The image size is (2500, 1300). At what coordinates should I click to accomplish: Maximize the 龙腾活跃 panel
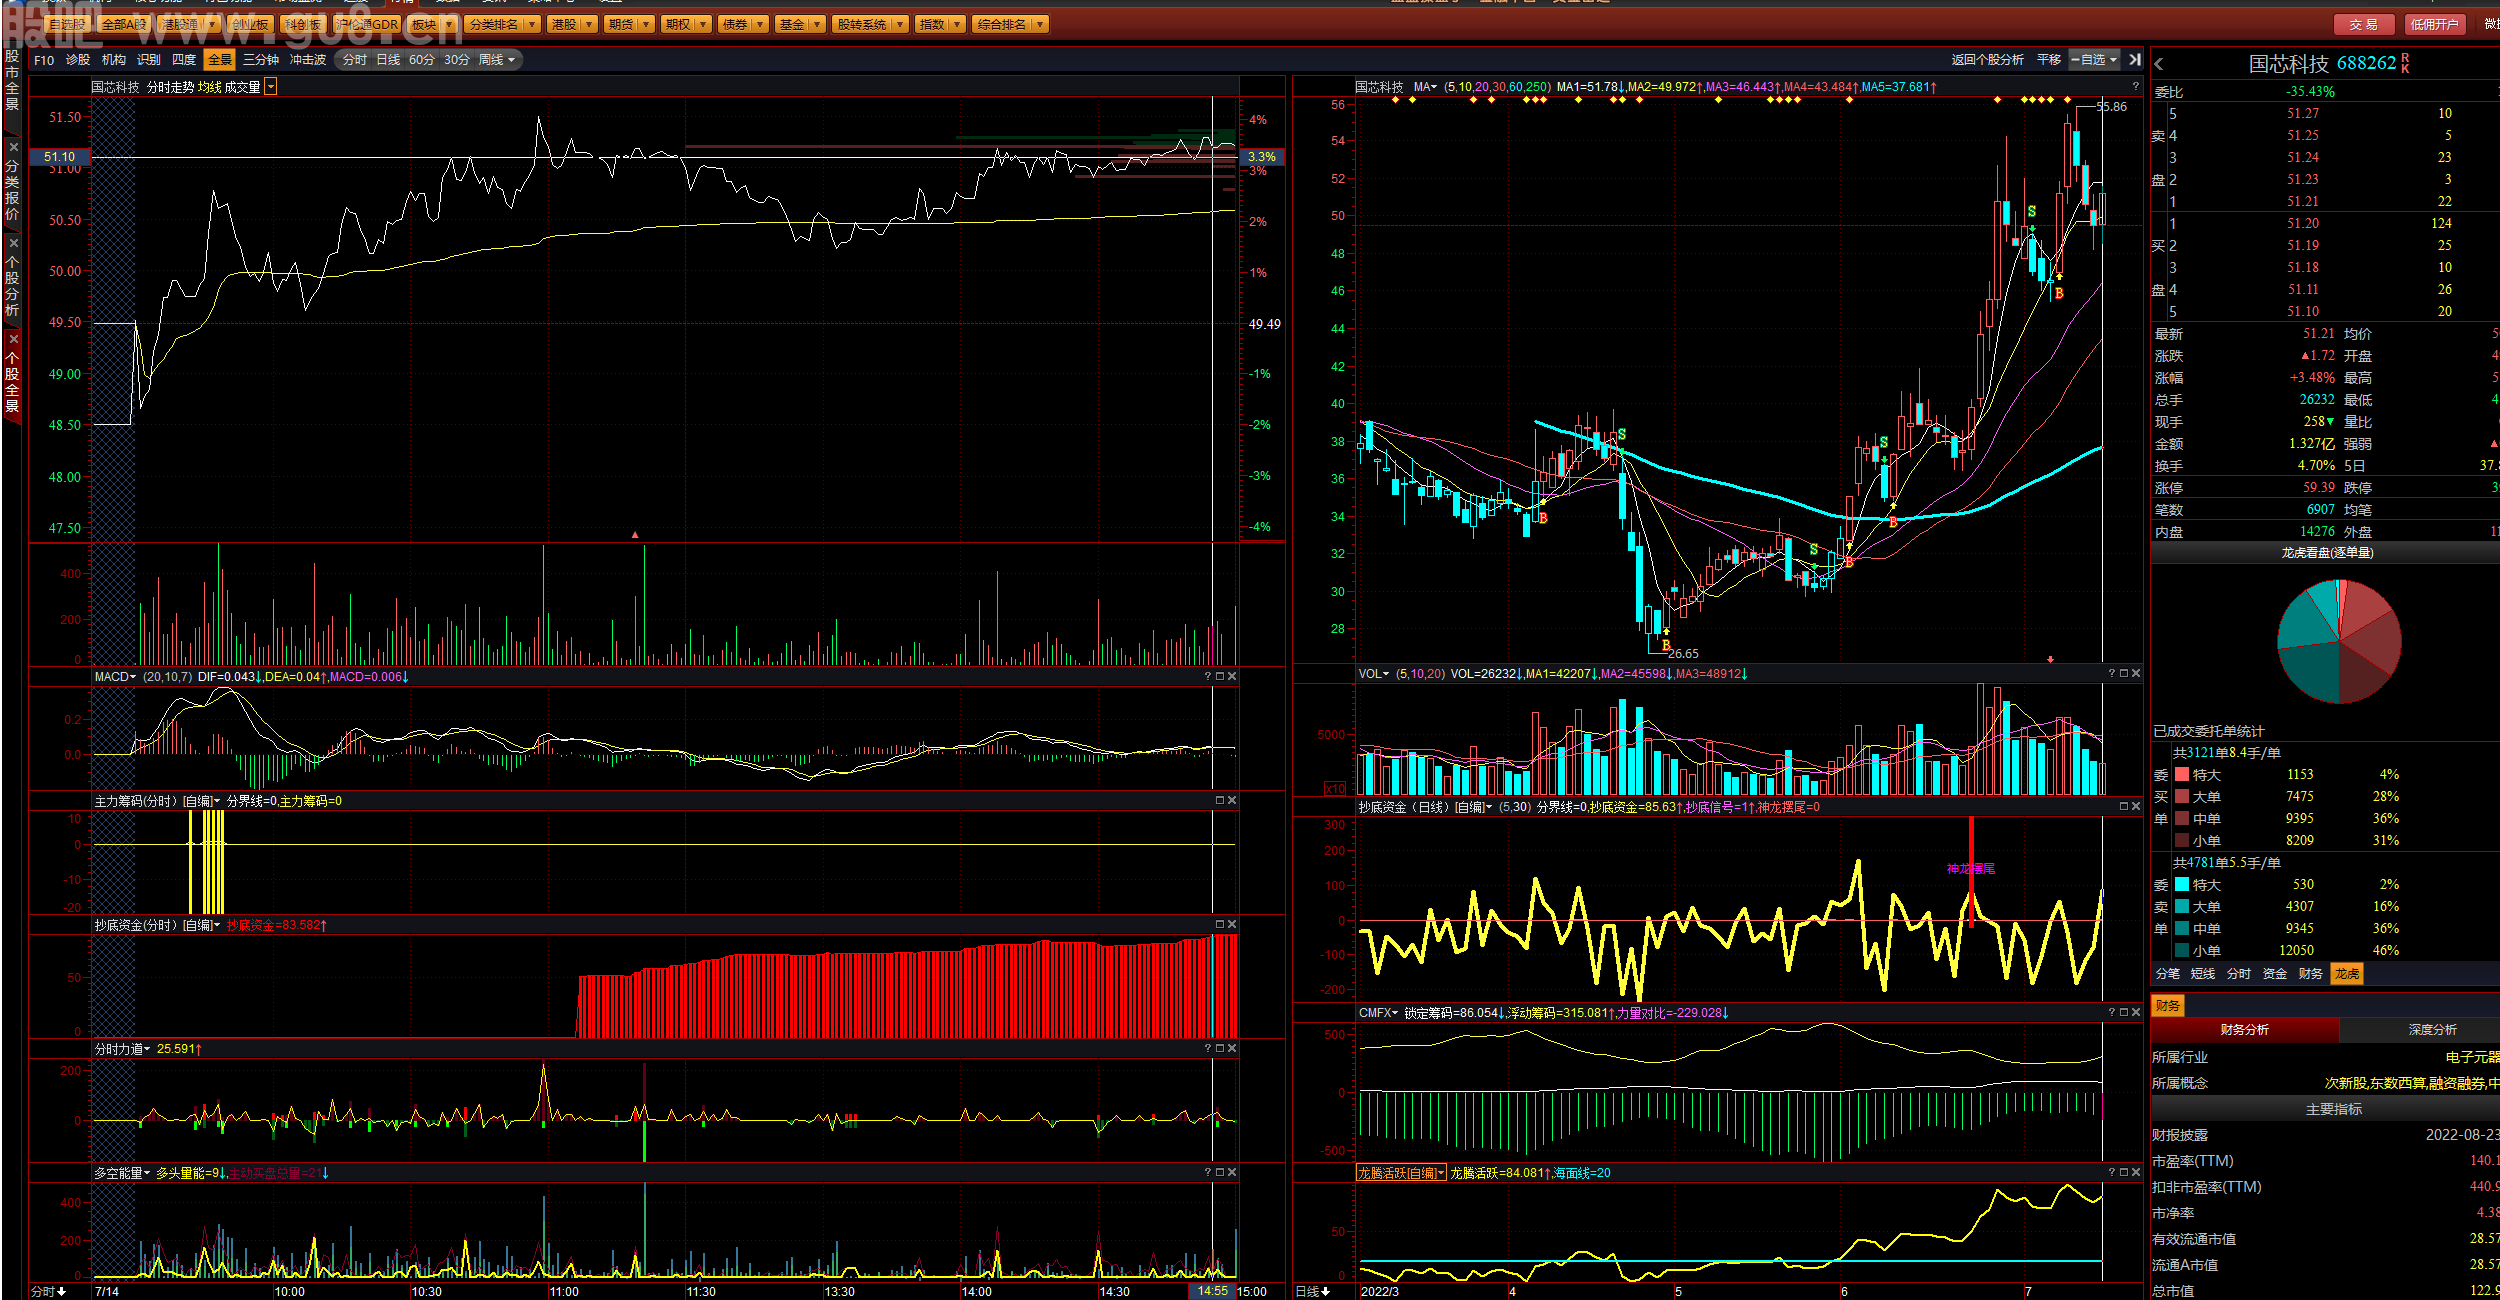pos(2124,1173)
